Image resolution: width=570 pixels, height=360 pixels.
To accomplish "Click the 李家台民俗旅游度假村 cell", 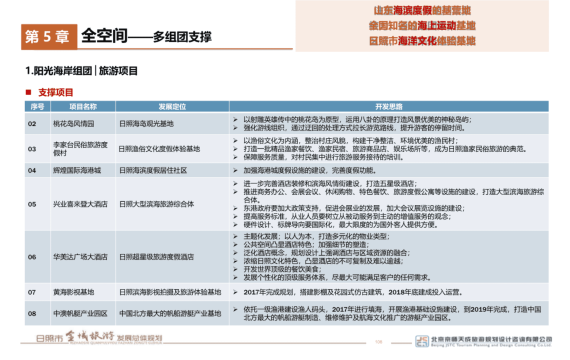I will [x=83, y=149].
